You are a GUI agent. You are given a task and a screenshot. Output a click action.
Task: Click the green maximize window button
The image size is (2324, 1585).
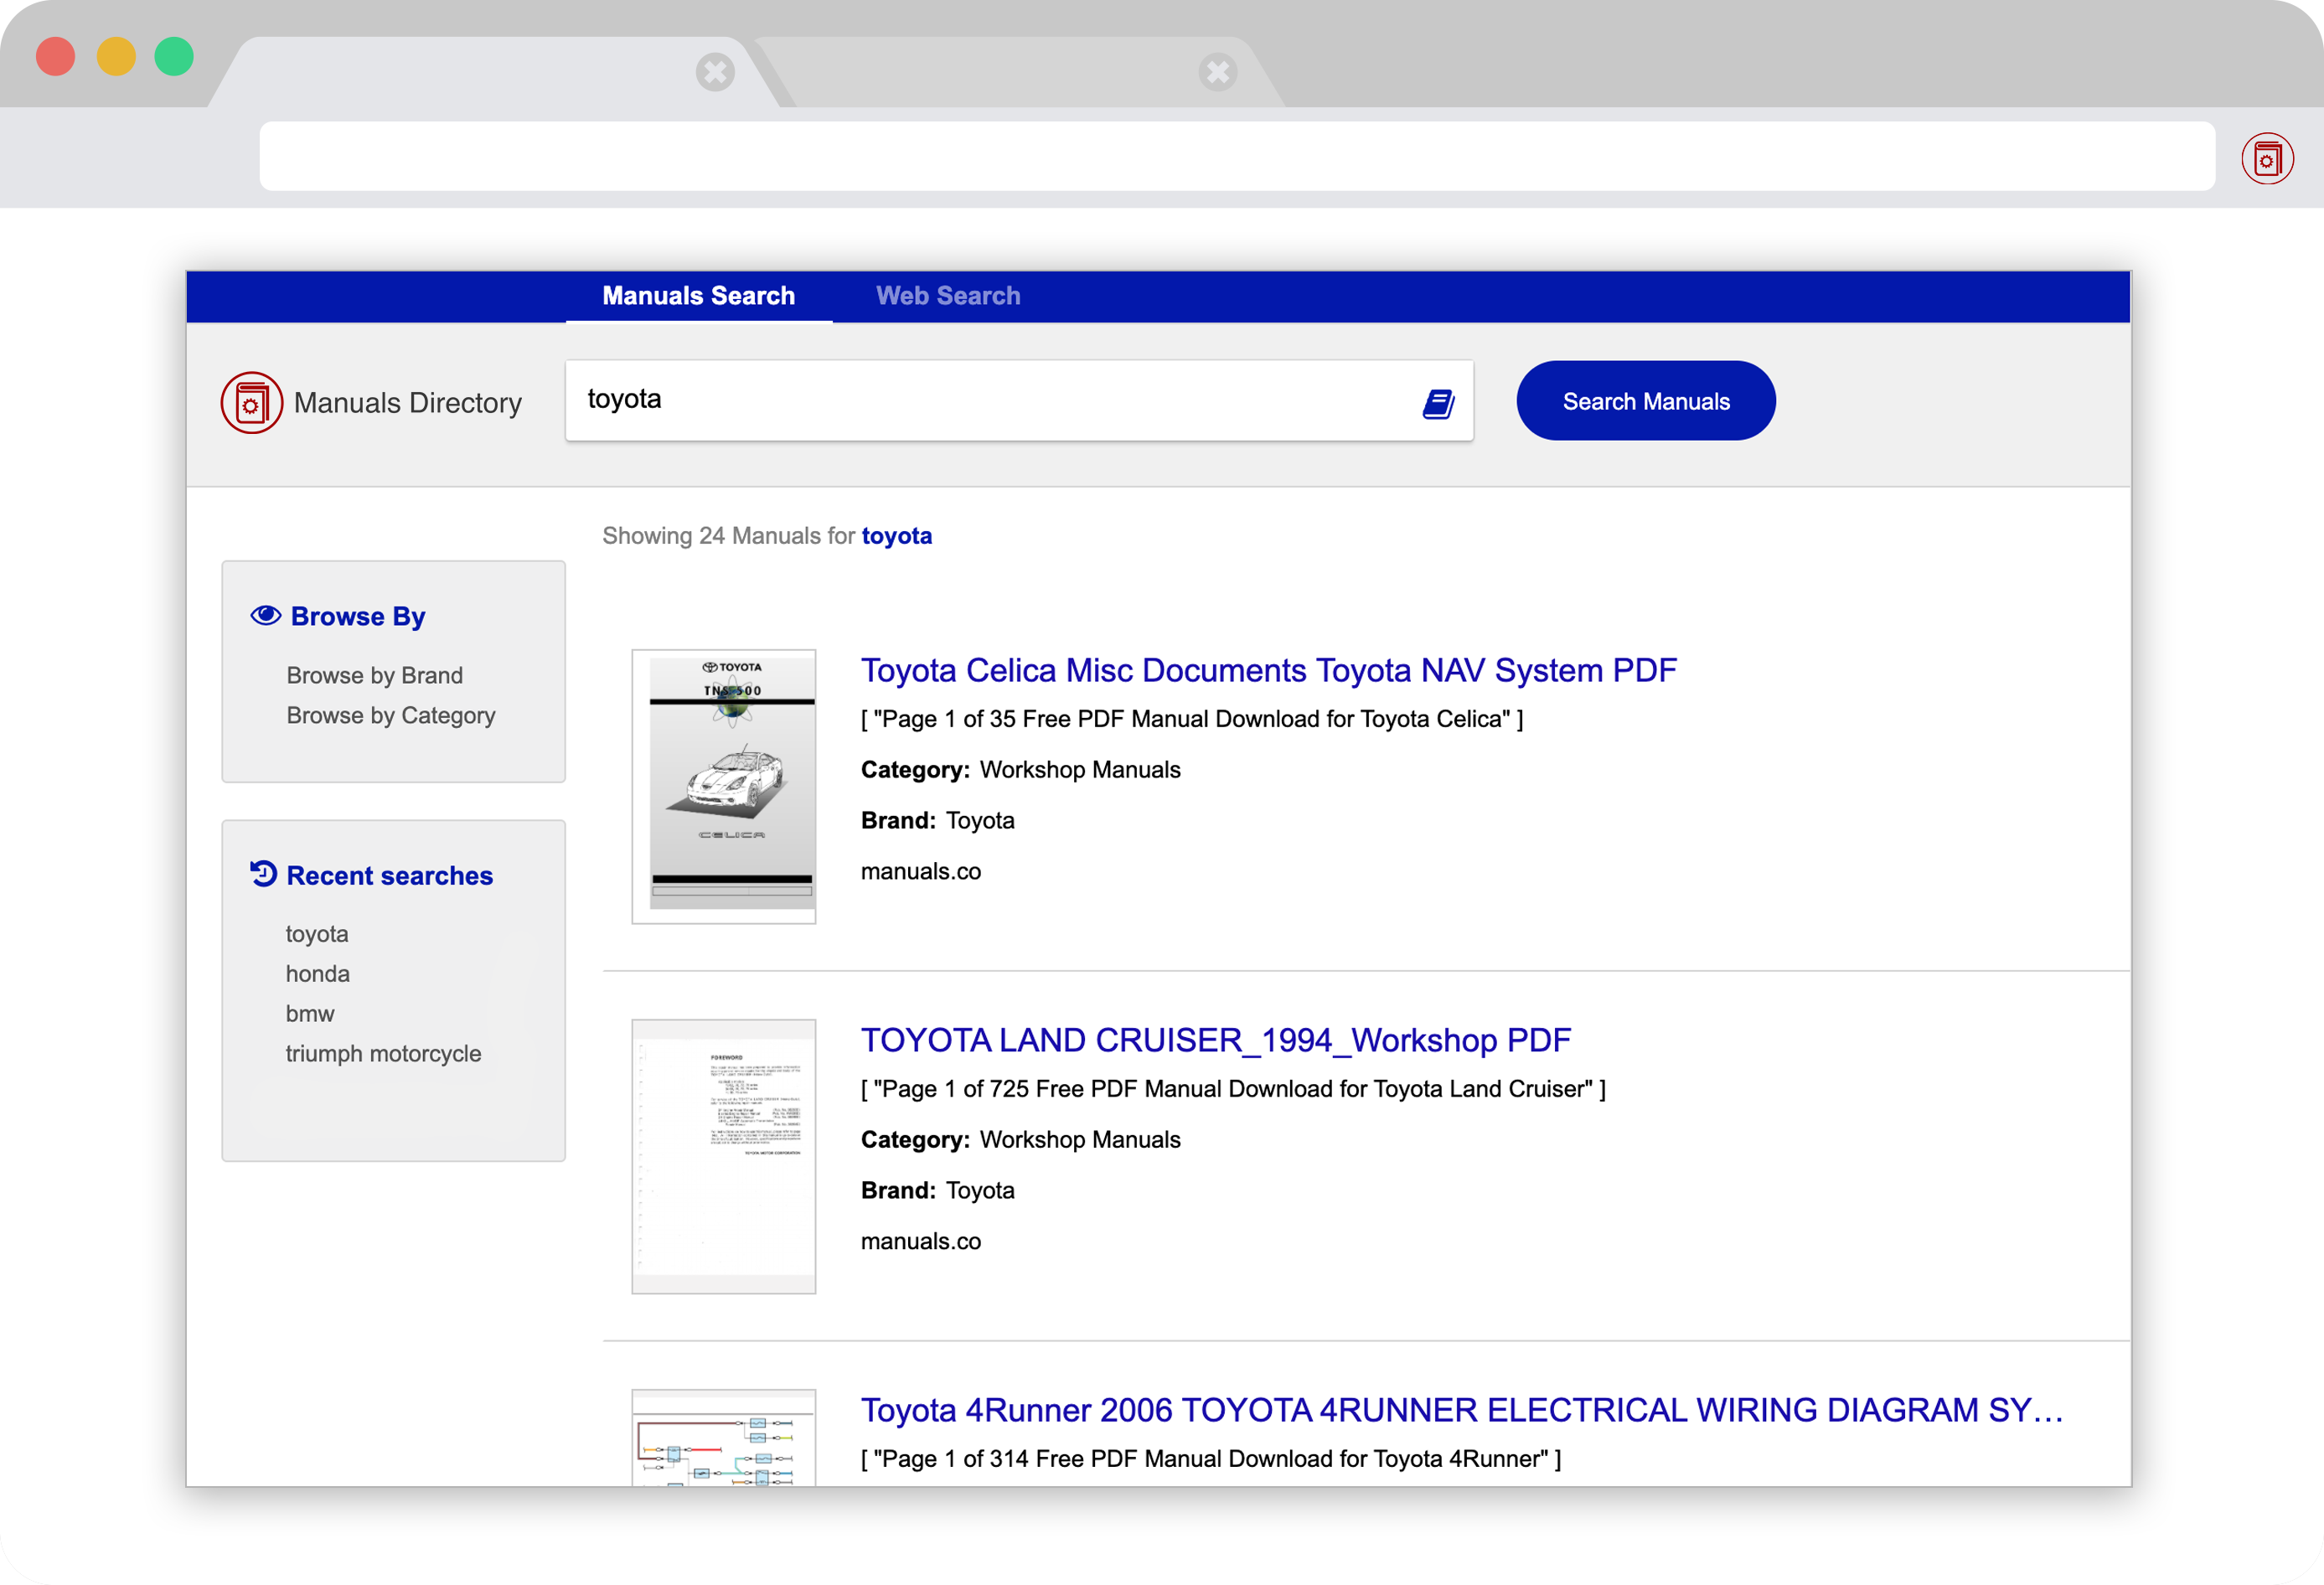[x=174, y=56]
